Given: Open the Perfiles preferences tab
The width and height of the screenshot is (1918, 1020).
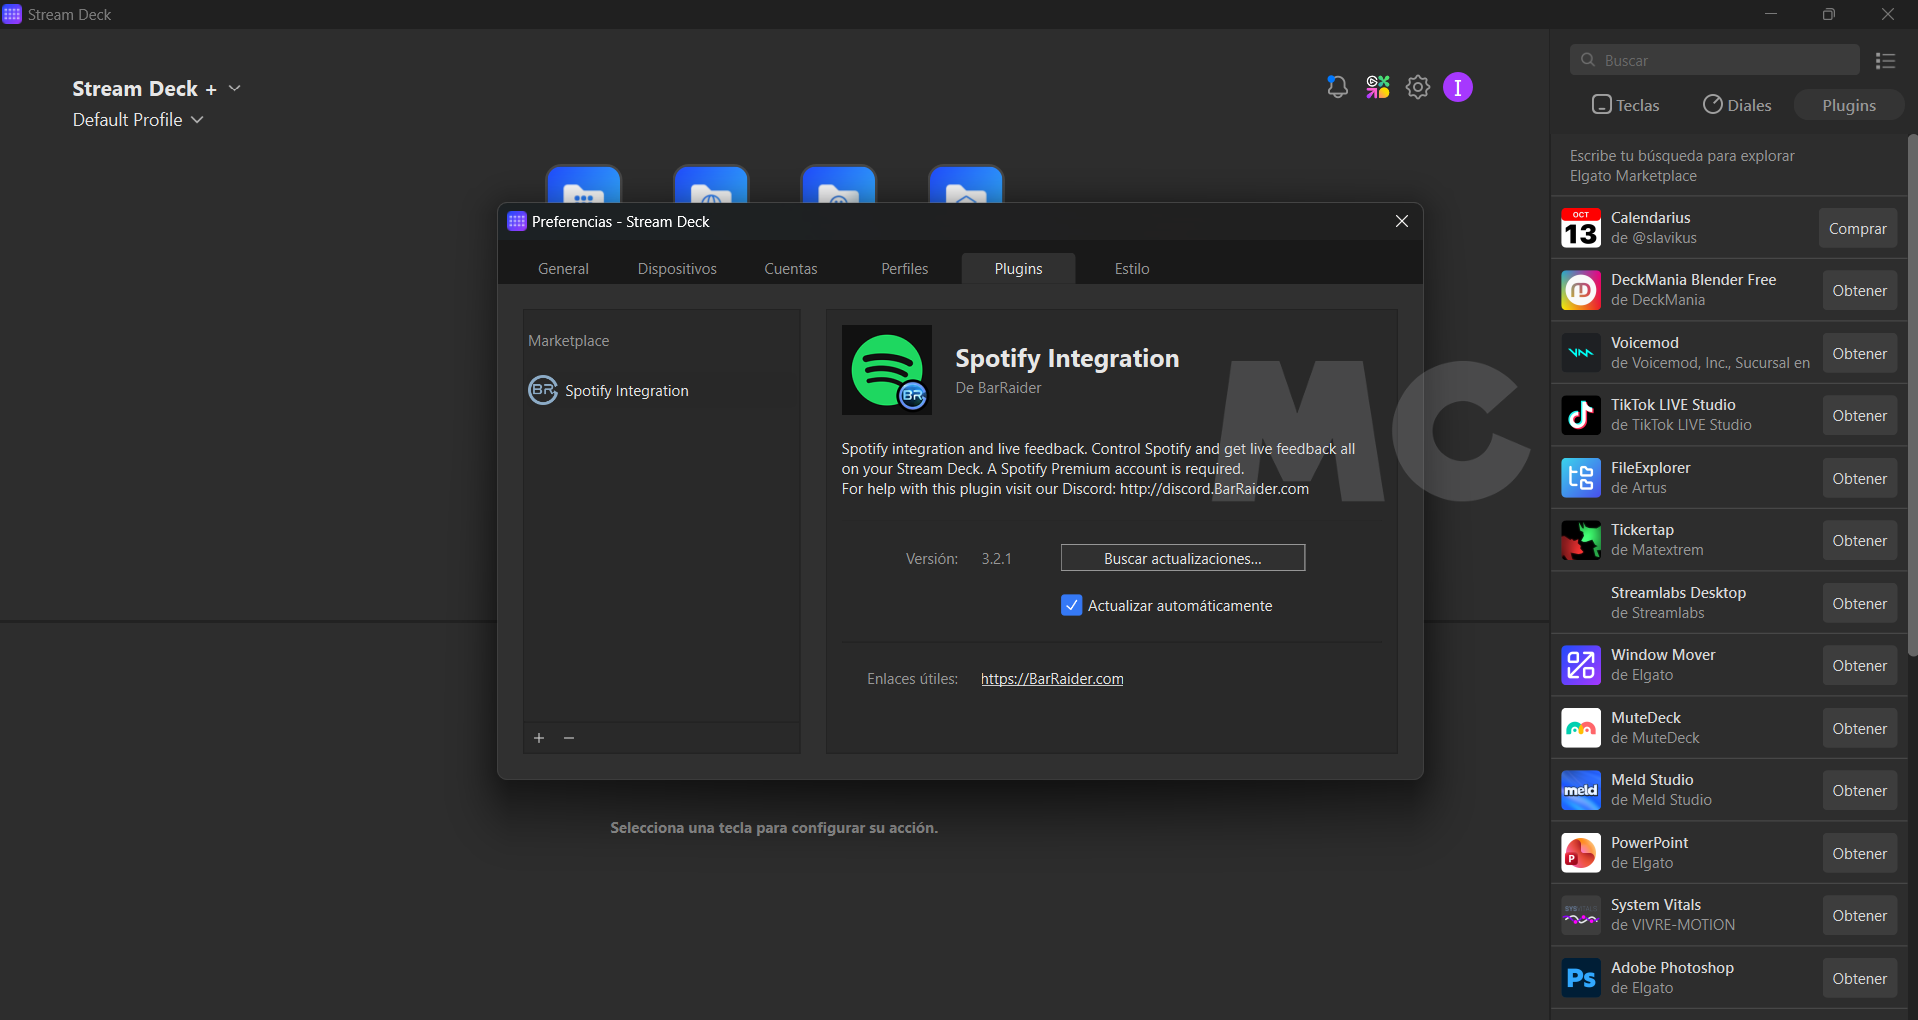Looking at the screenshot, I should point(904,269).
